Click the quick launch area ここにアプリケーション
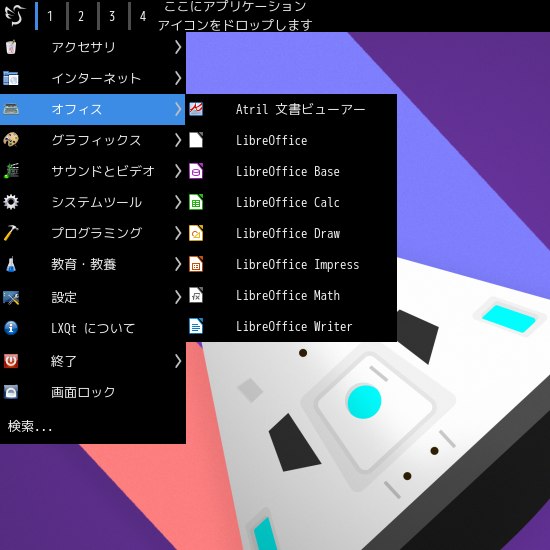Viewport: 550px width, 550px height. click(235, 16)
